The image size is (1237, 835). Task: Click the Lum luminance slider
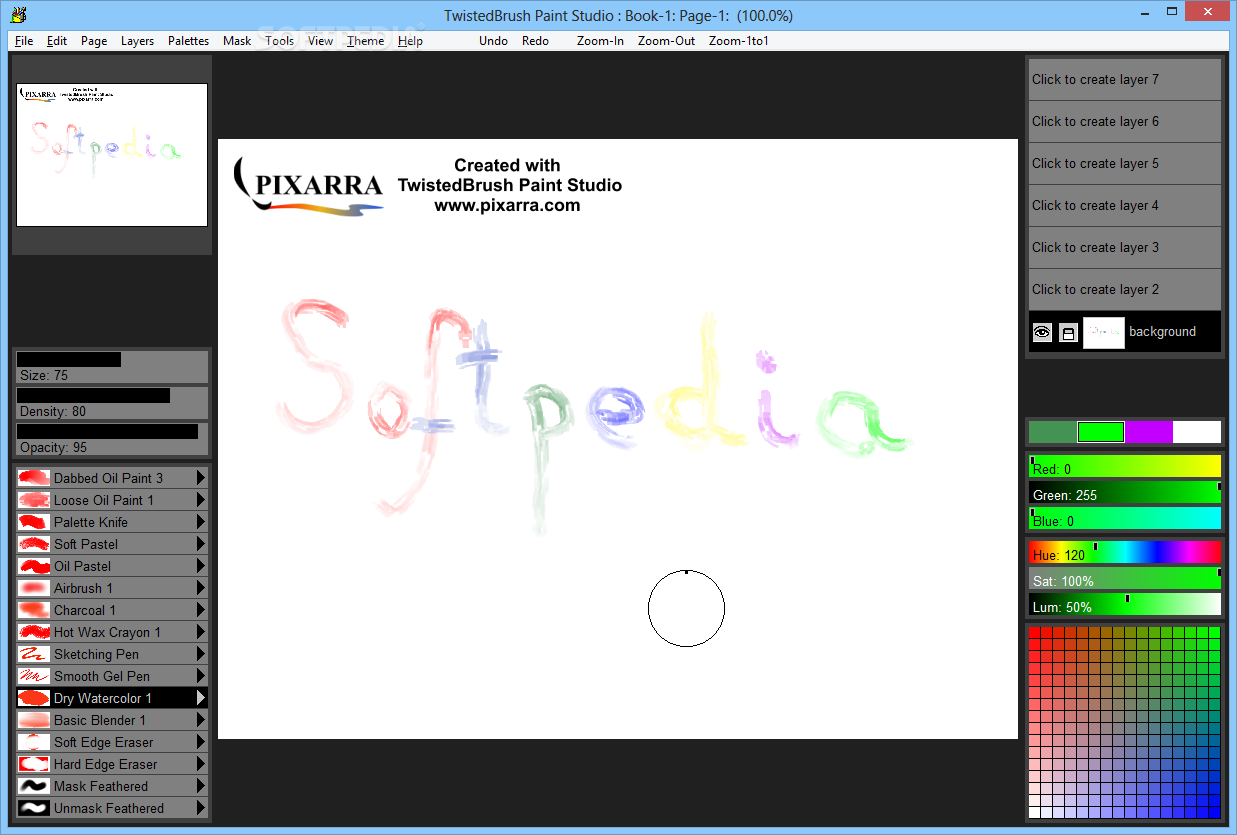tap(1125, 604)
